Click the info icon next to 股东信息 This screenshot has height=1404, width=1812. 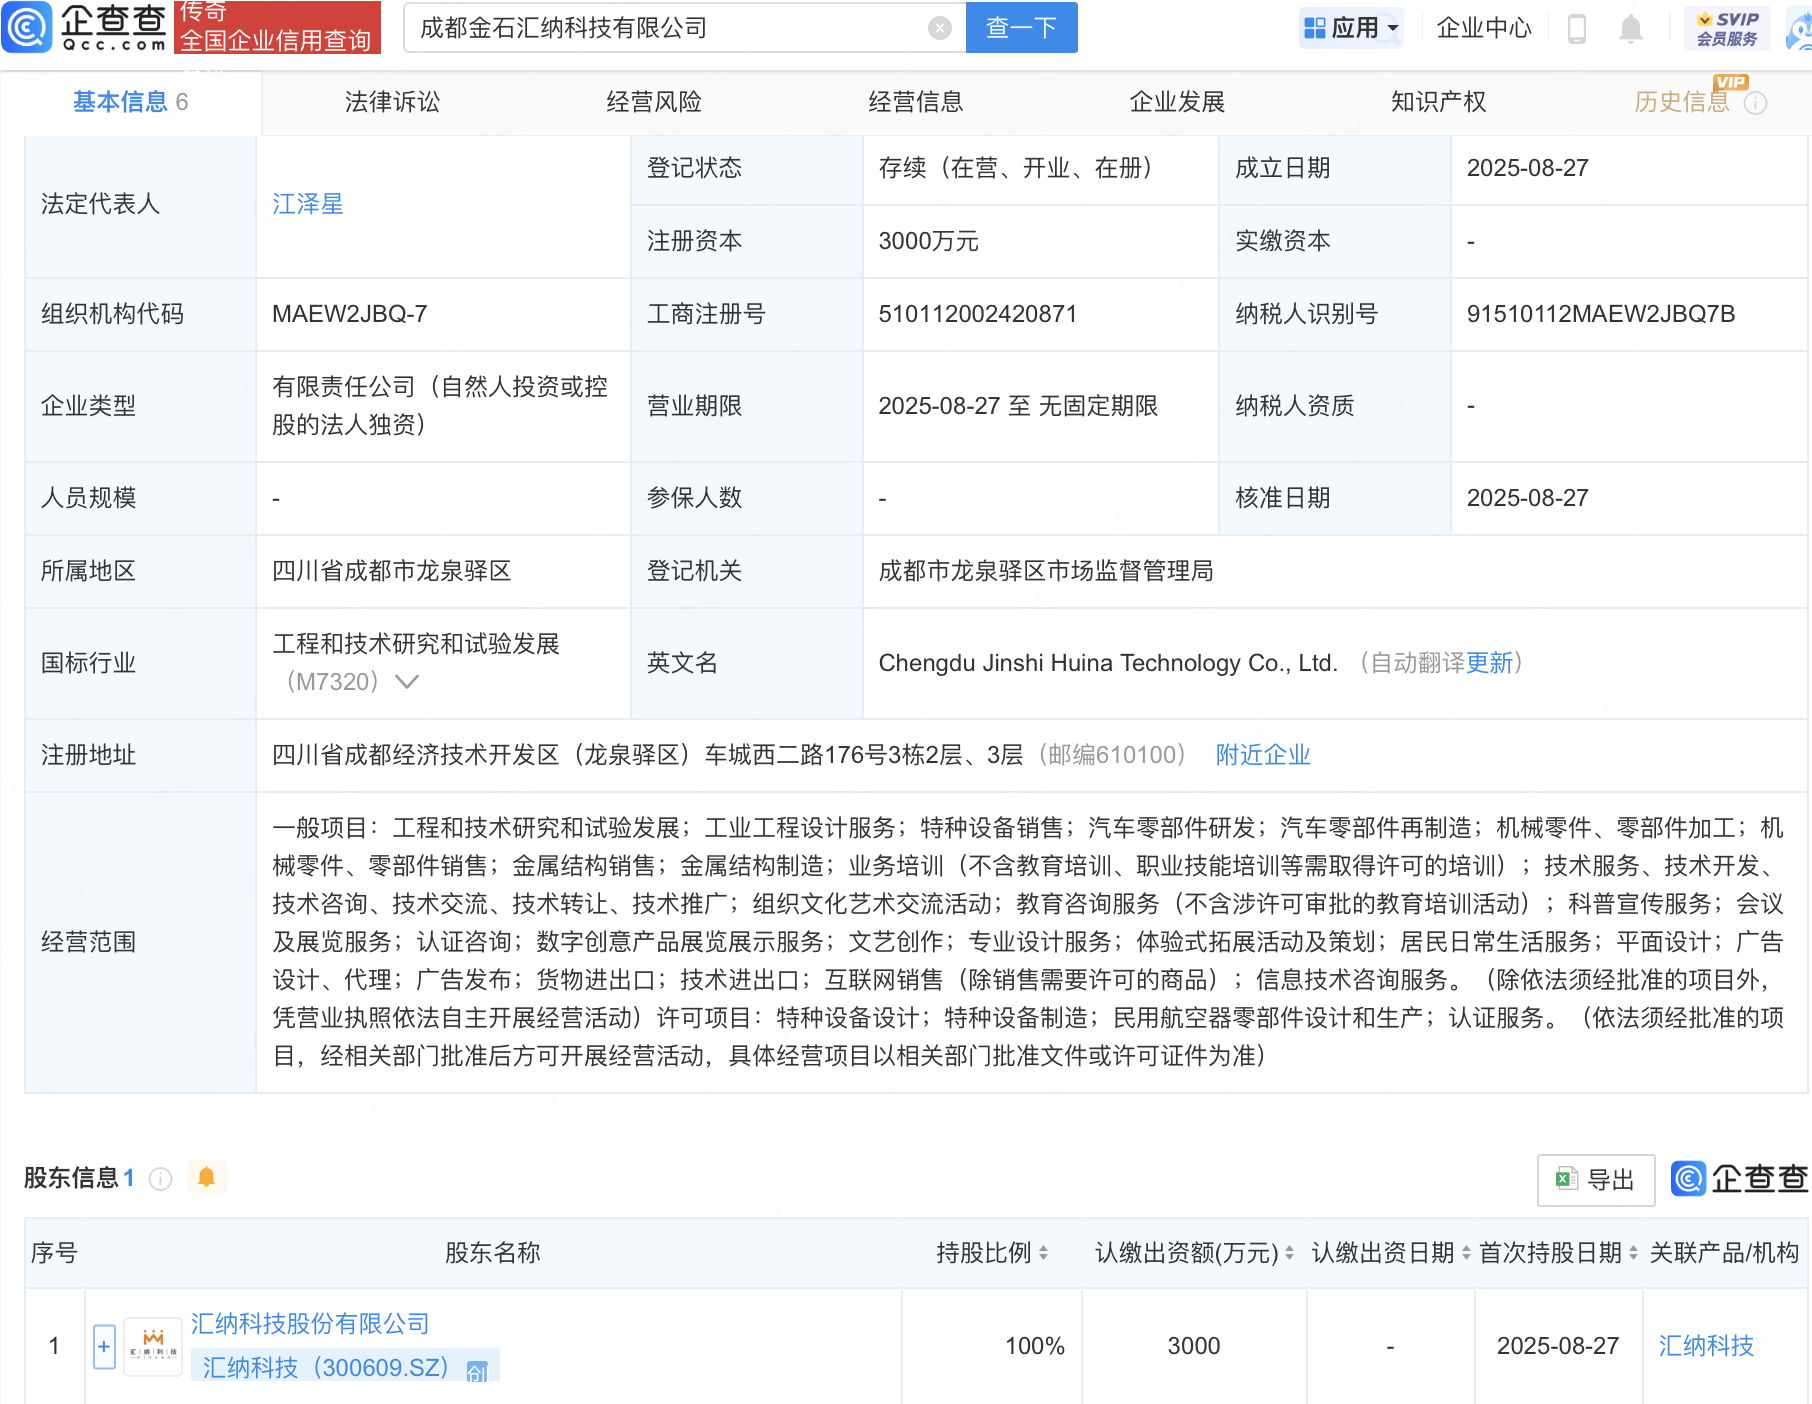(x=160, y=1179)
